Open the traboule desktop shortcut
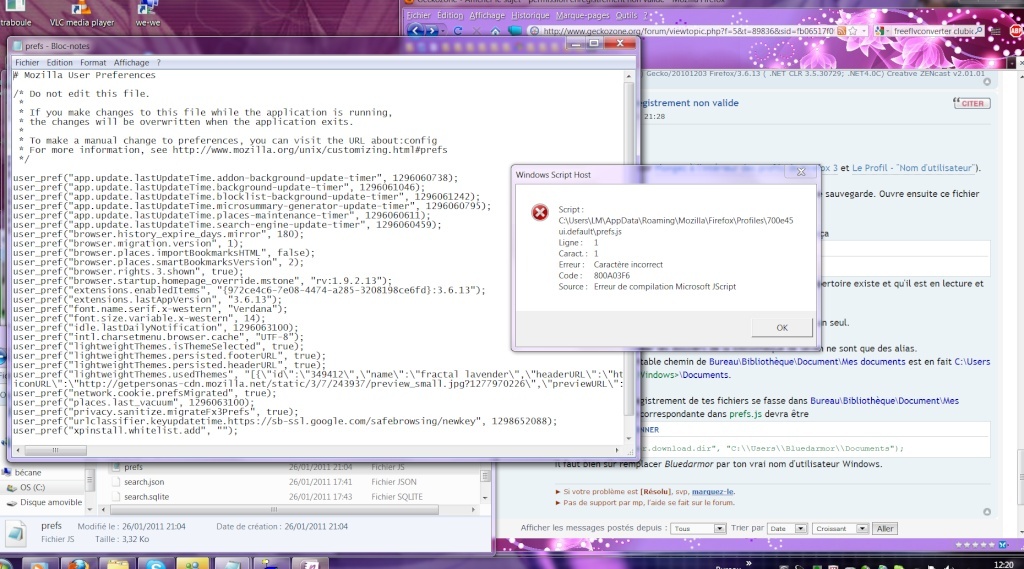Viewport: 1024px width, 569px height. click(x=16, y=14)
